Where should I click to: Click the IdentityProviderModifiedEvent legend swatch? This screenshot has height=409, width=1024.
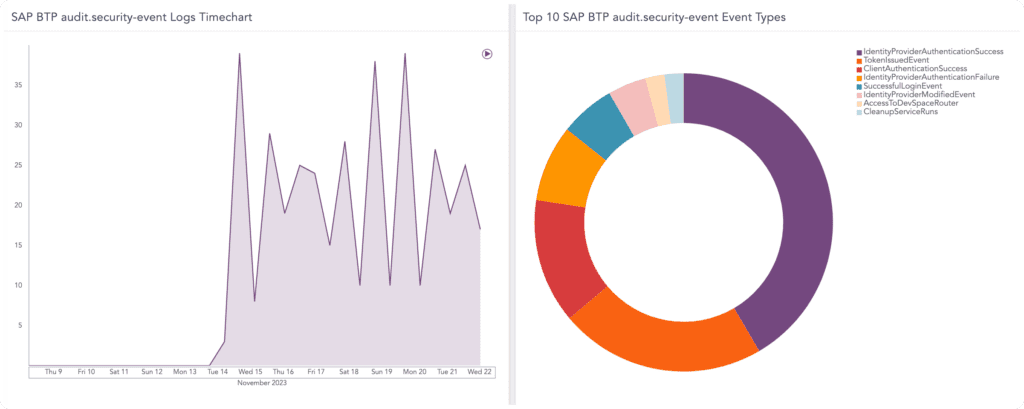[x=859, y=95]
